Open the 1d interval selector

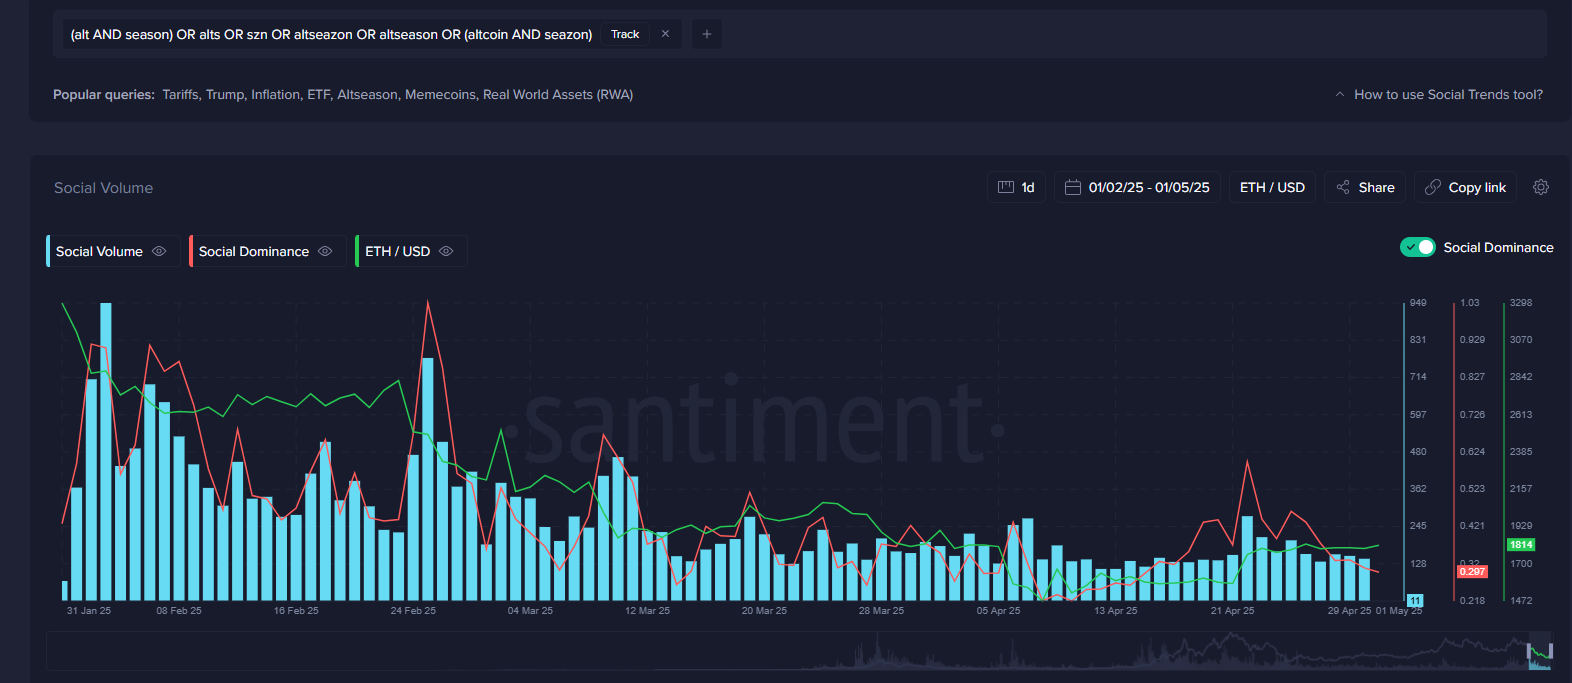pyautogui.click(x=1017, y=187)
